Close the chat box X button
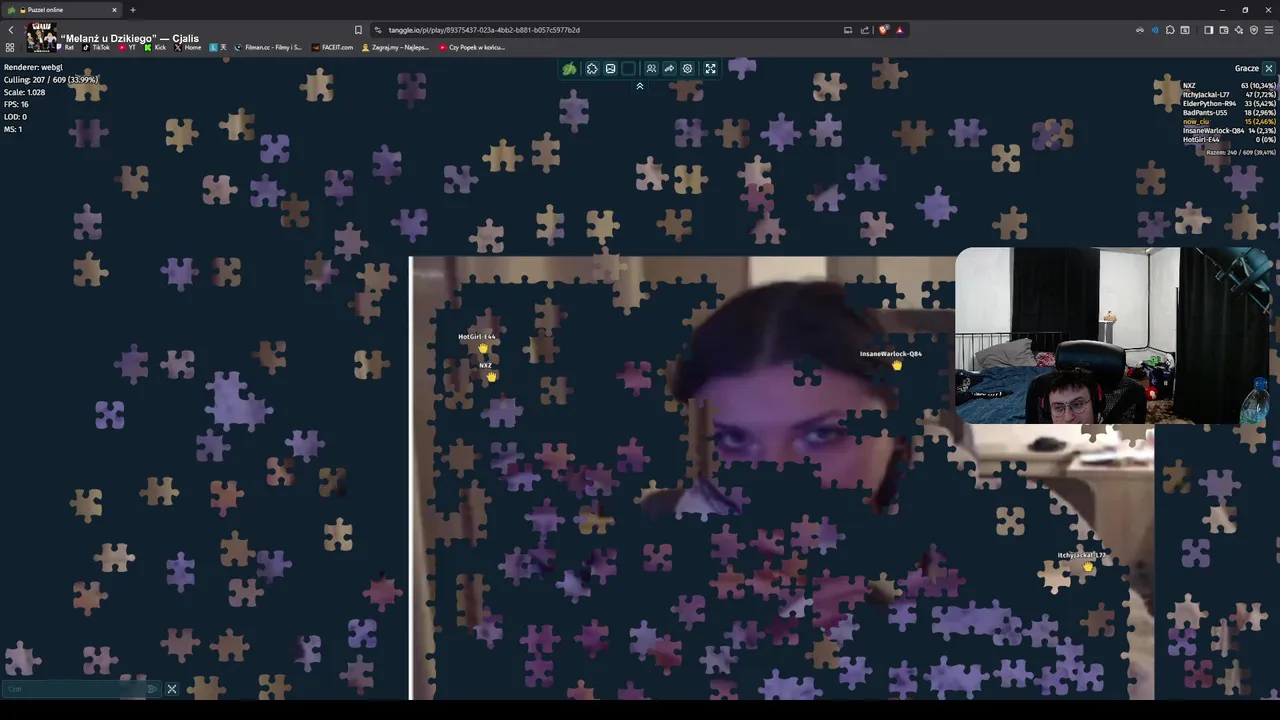The image size is (1280, 720). tap(172, 689)
